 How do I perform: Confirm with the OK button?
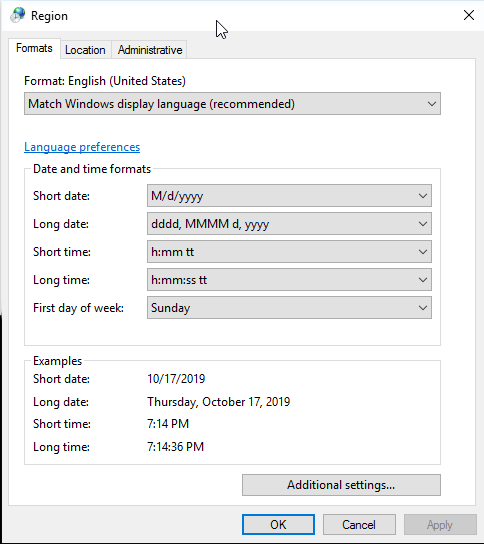tap(278, 525)
